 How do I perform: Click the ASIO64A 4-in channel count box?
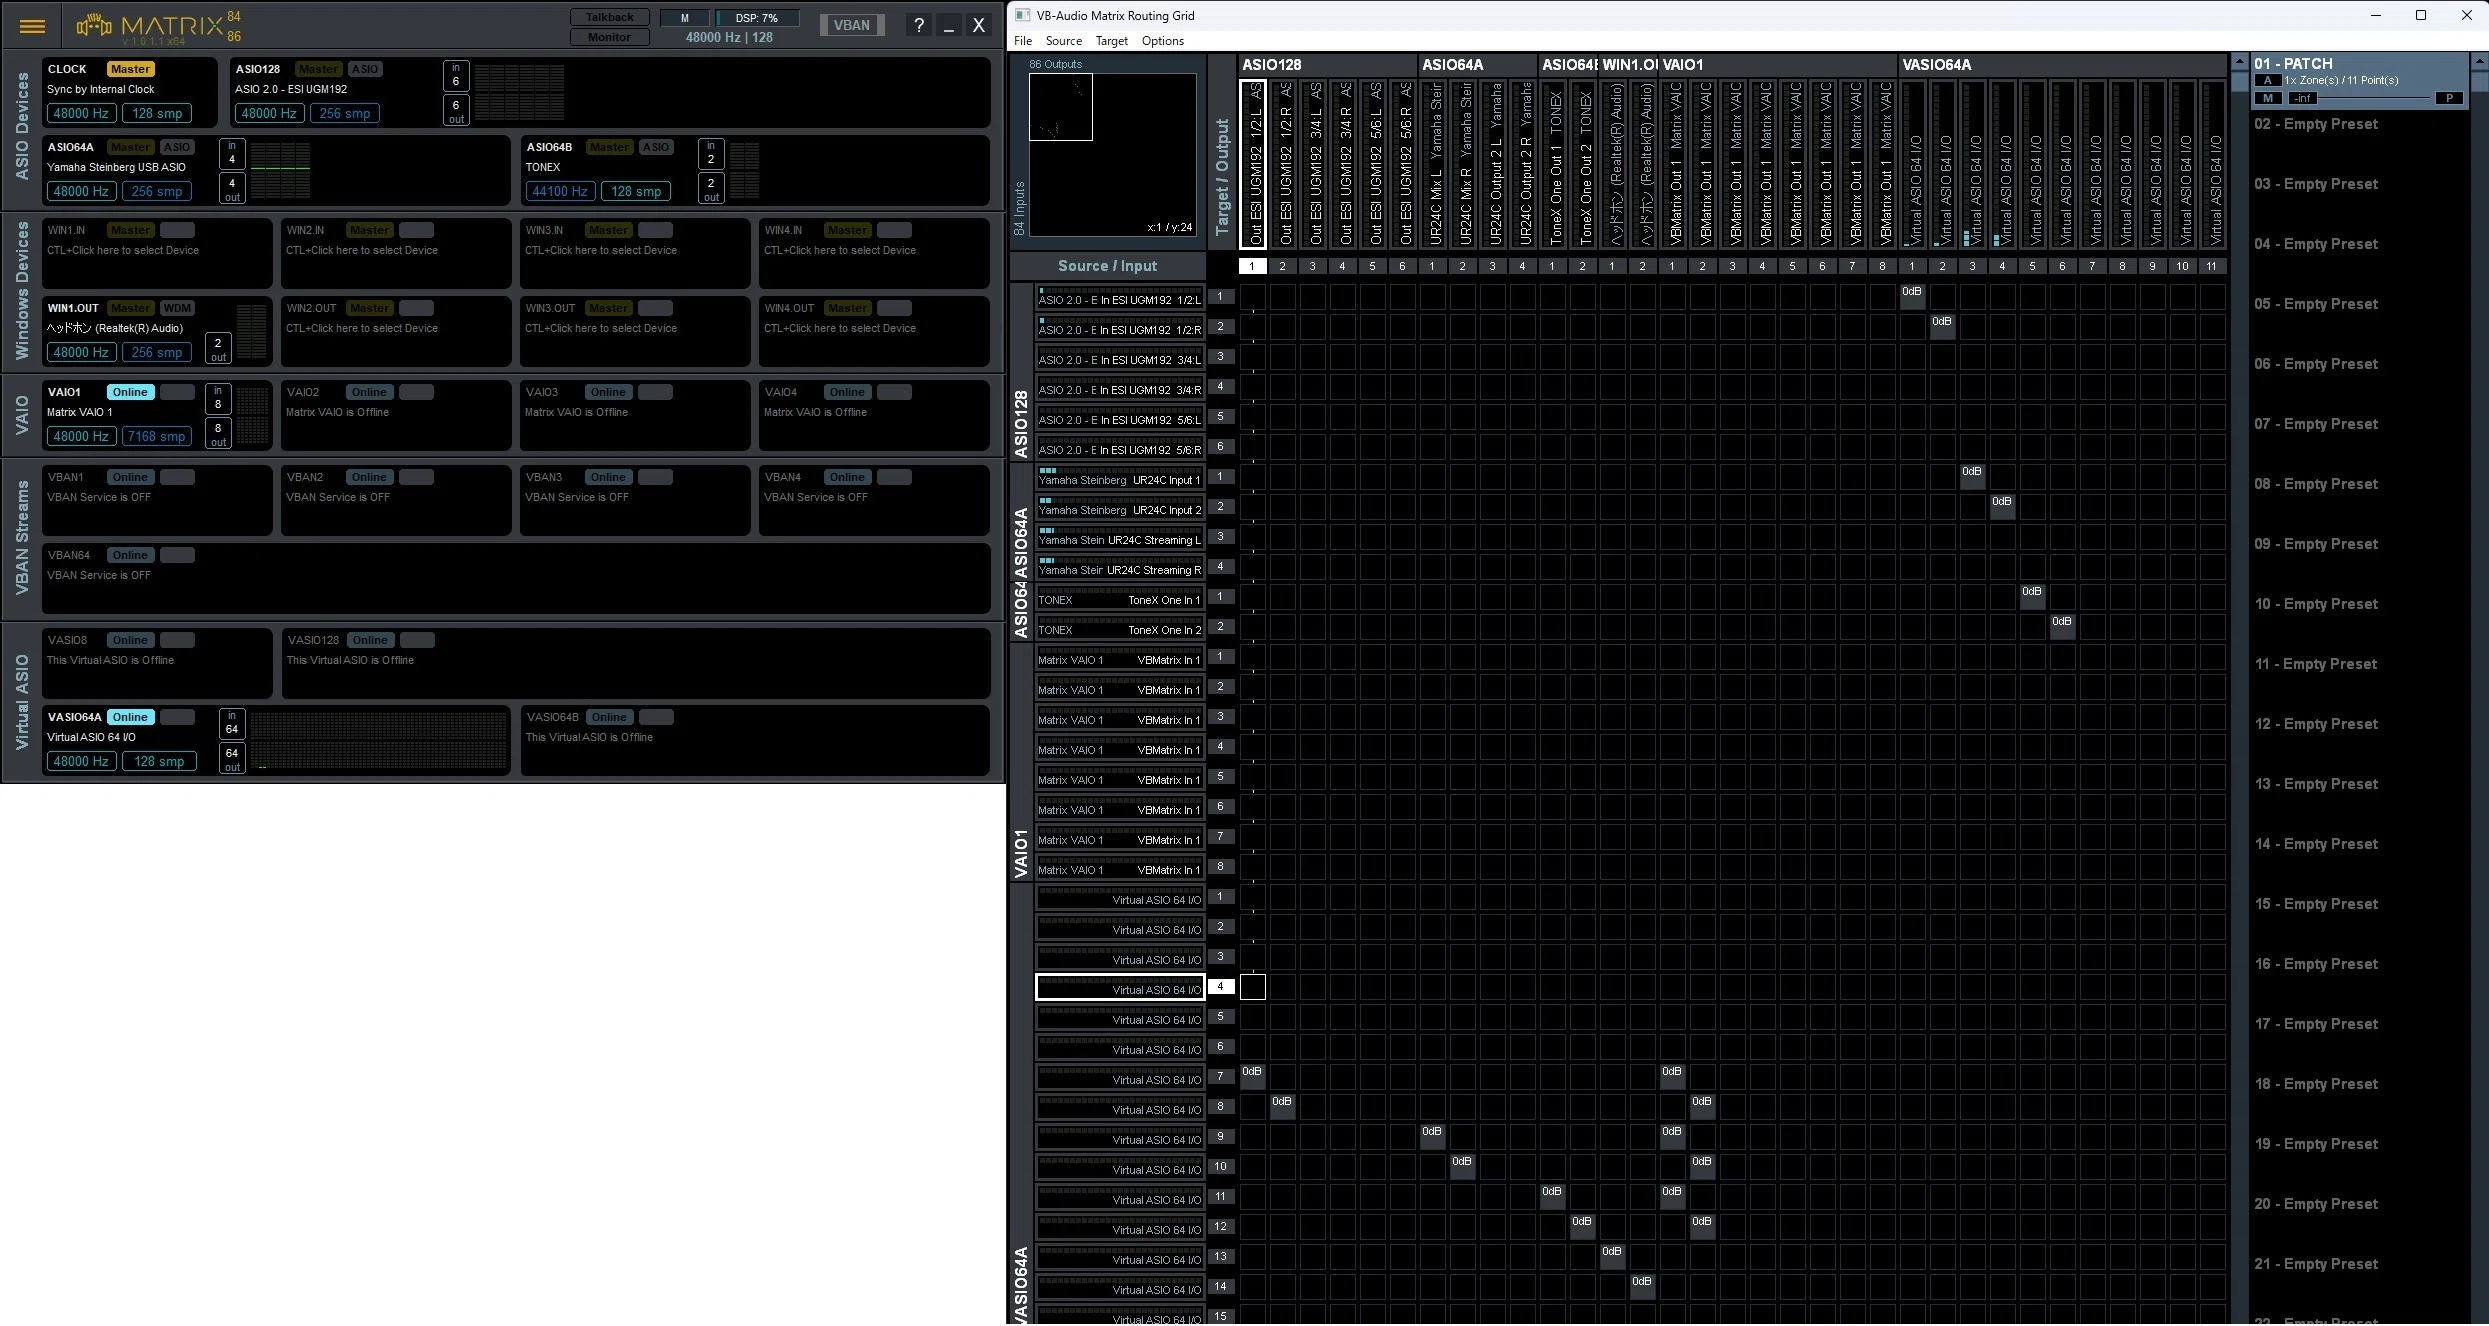pos(232,153)
